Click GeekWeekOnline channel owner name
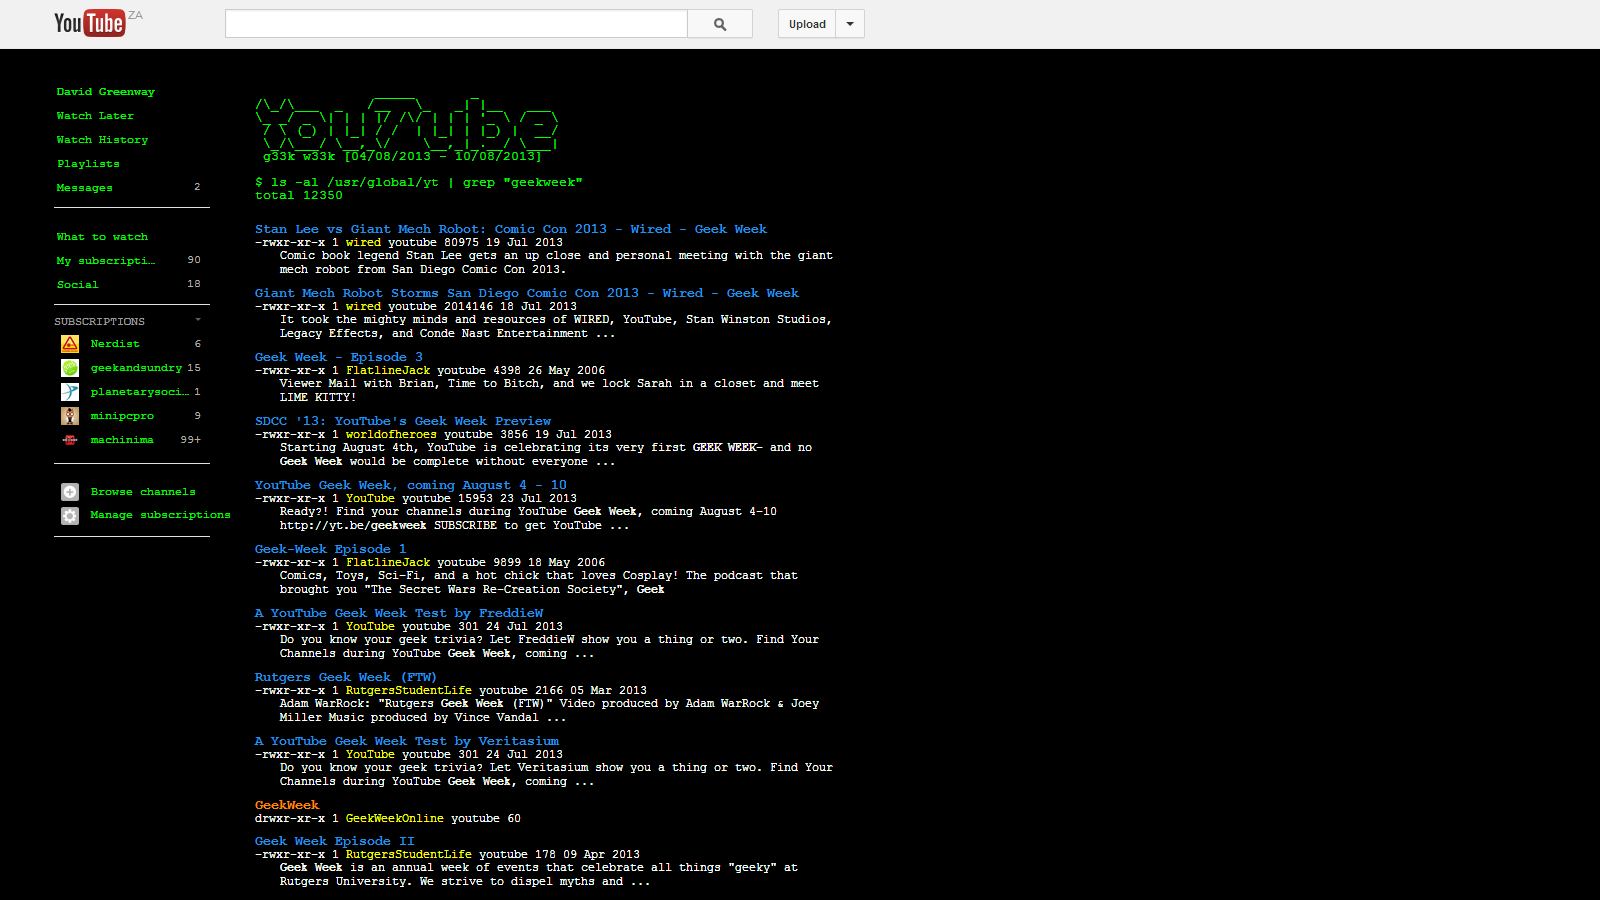 point(395,818)
